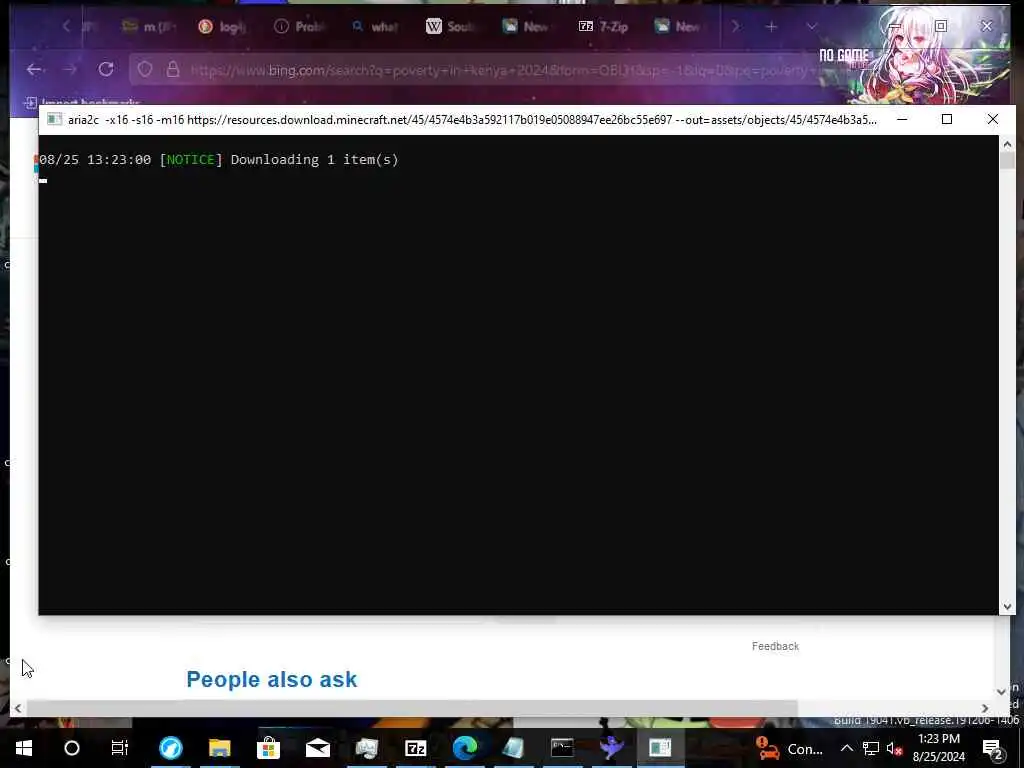
Task: Switch to the 'what' search browser tab
Action: pos(375,26)
